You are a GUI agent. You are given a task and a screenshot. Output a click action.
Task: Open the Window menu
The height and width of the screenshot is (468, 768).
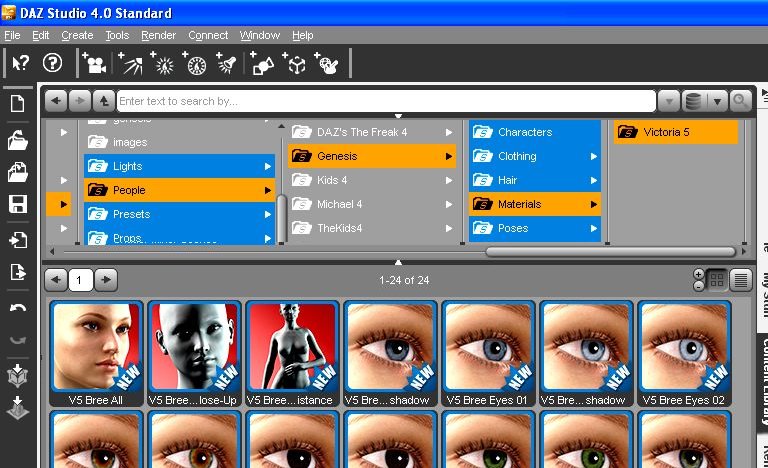(260, 35)
